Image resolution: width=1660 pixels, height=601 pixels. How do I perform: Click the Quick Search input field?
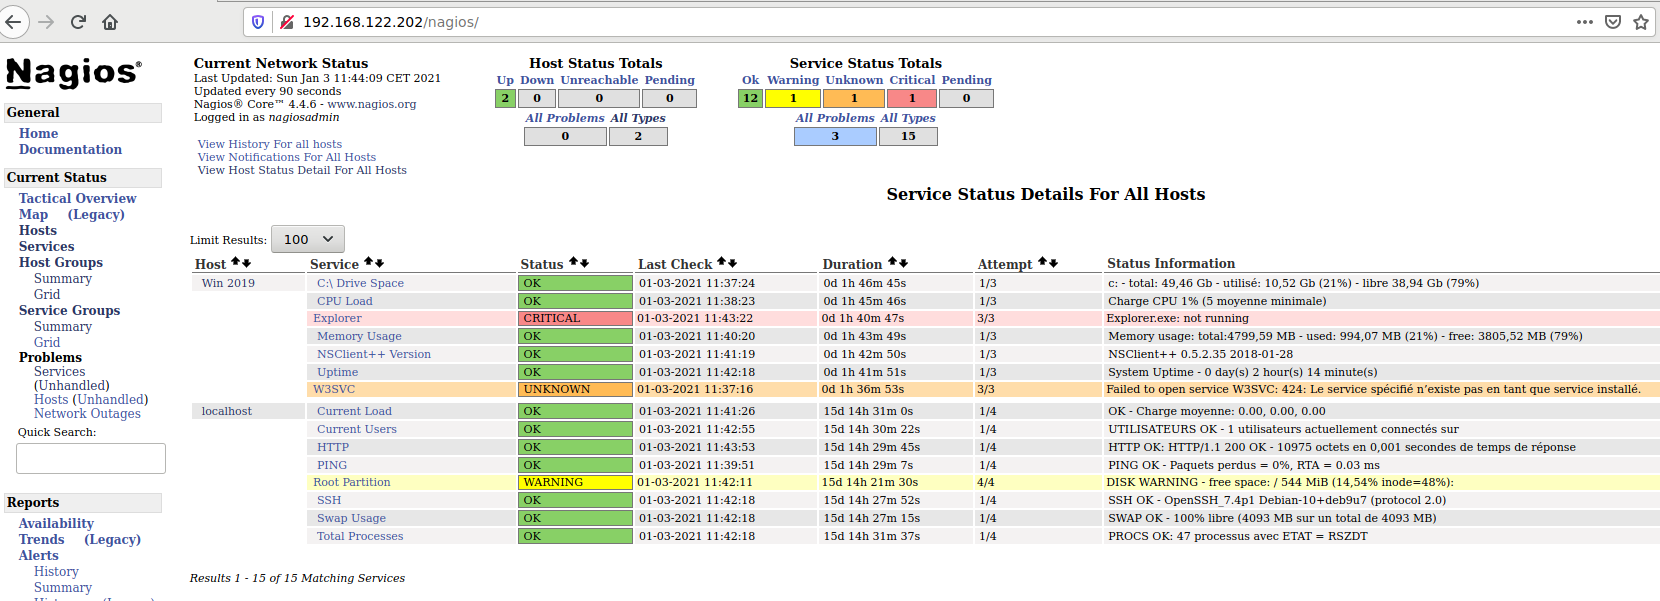coord(91,458)
